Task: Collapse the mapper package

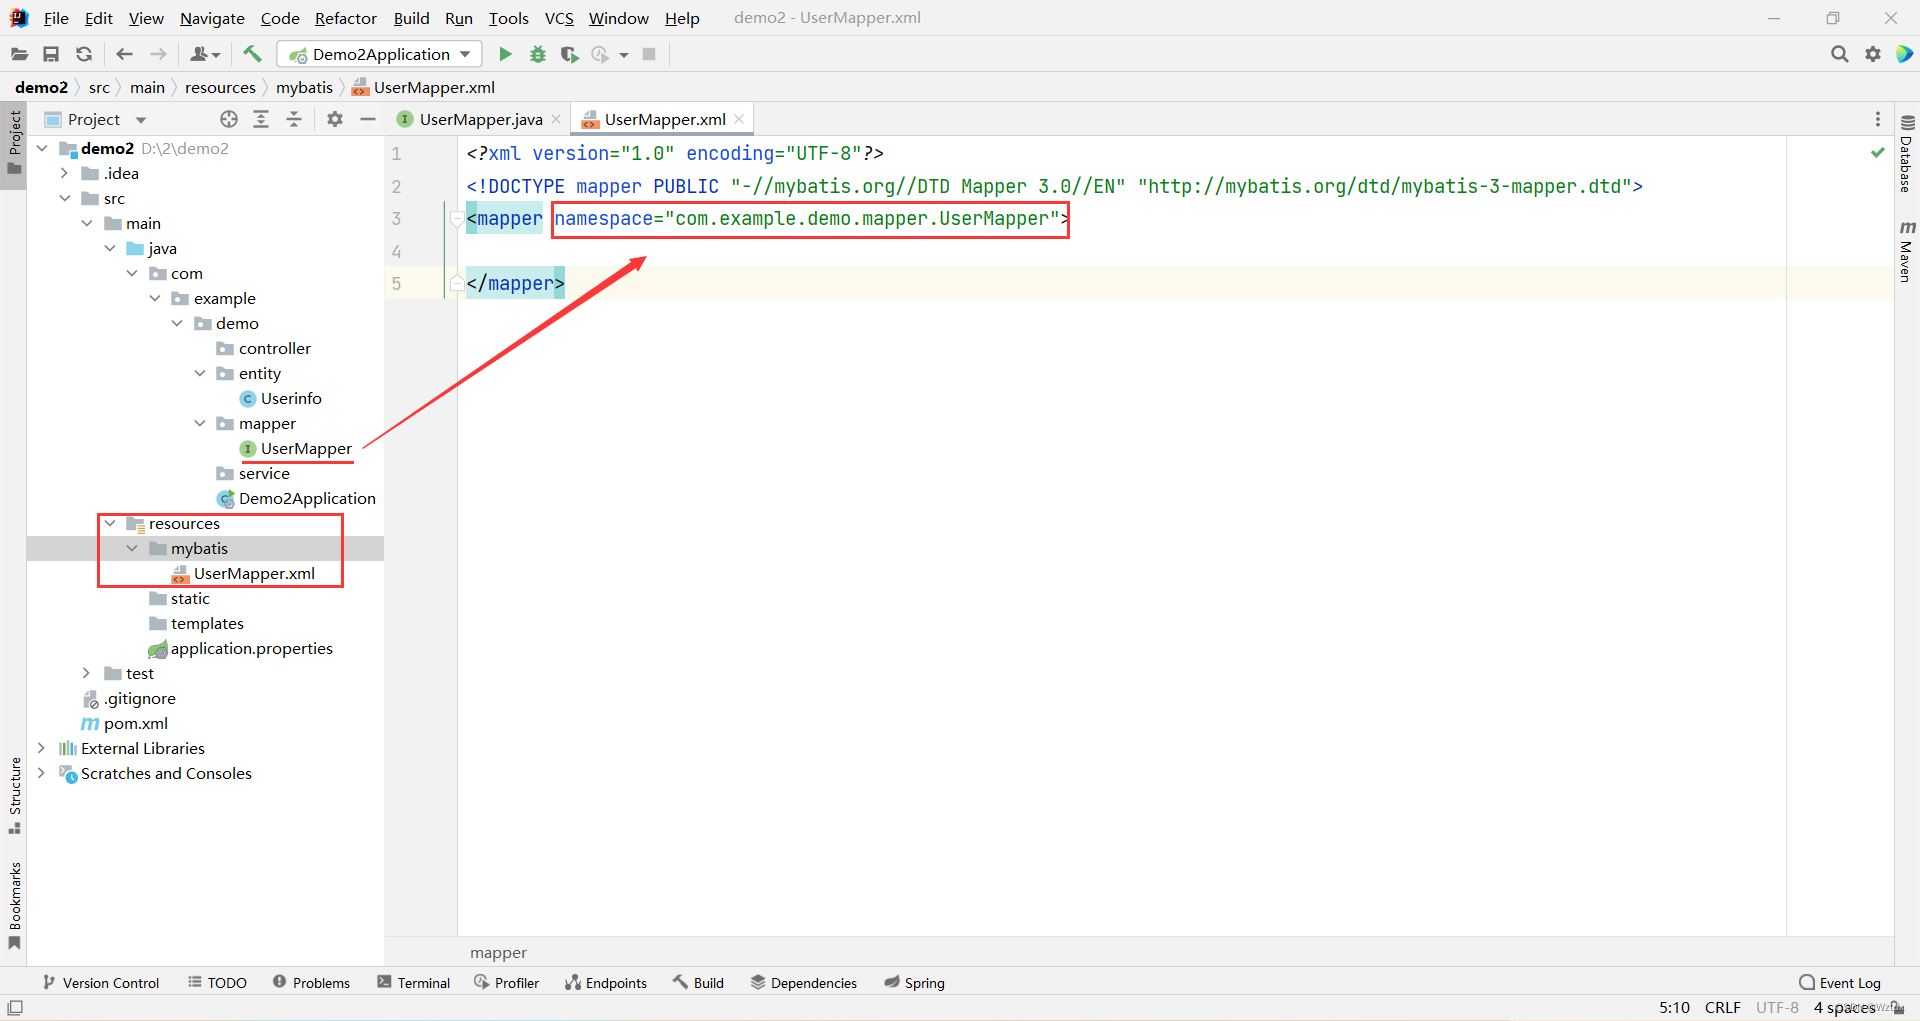Action: pyautogui.click(x=199, y=423)
